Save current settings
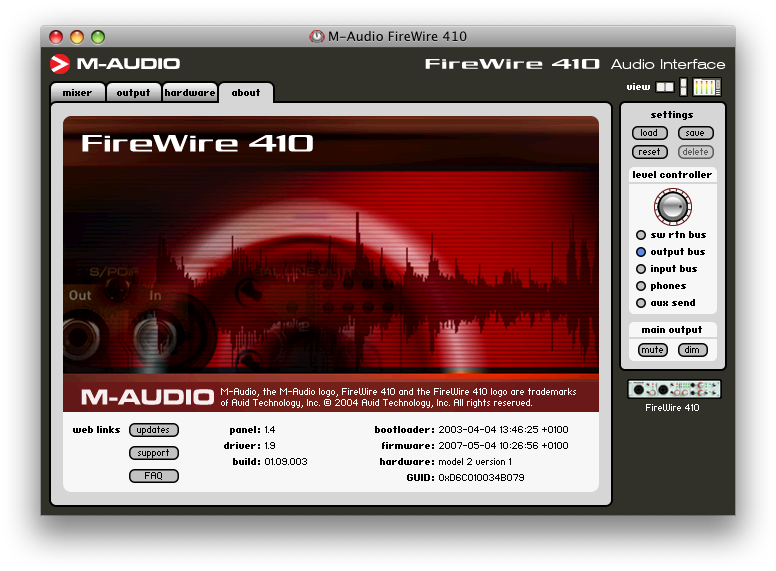Viewport: 776px width, 571px height. point(695,133)
